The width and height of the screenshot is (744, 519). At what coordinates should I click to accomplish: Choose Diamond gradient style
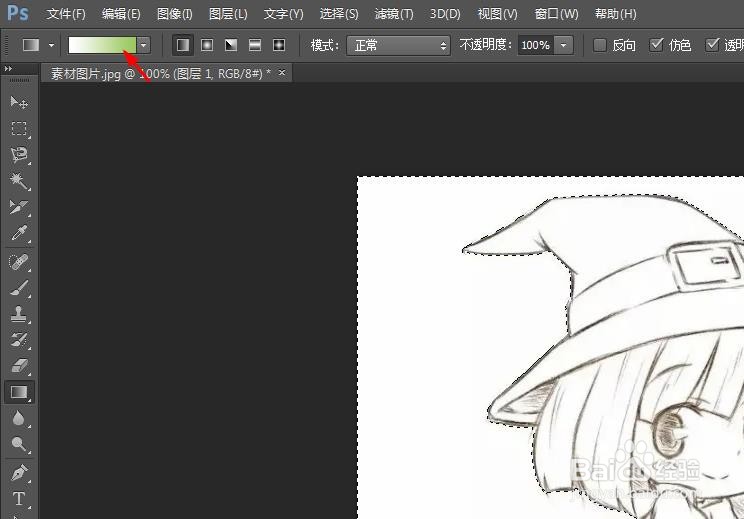point(279,45)
